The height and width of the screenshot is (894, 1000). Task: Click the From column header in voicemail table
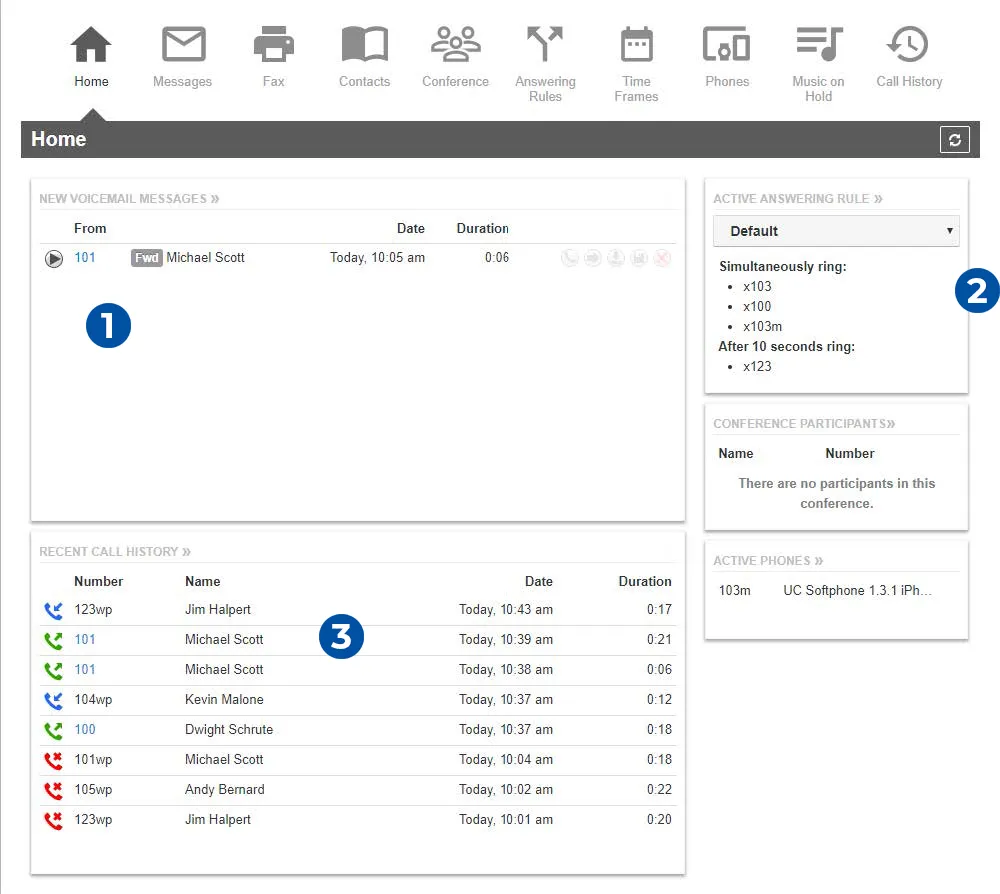pyautogui.click(x=90, y=228)
